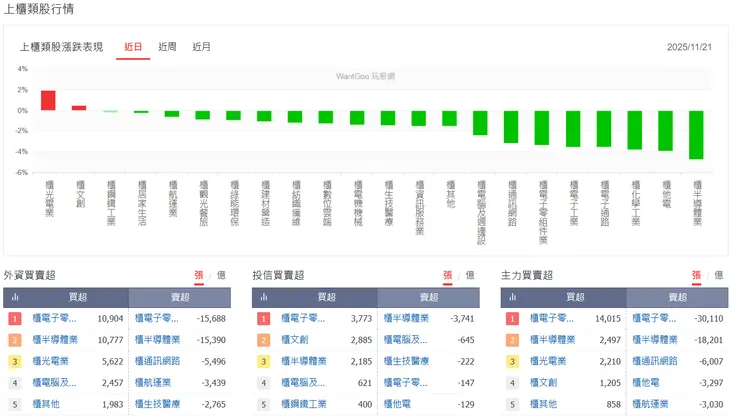Image resolution: width=740 pixels, height=419 pixels.
Task: Click the red 櫃光電業 chart bar
Action: (48, 101)
